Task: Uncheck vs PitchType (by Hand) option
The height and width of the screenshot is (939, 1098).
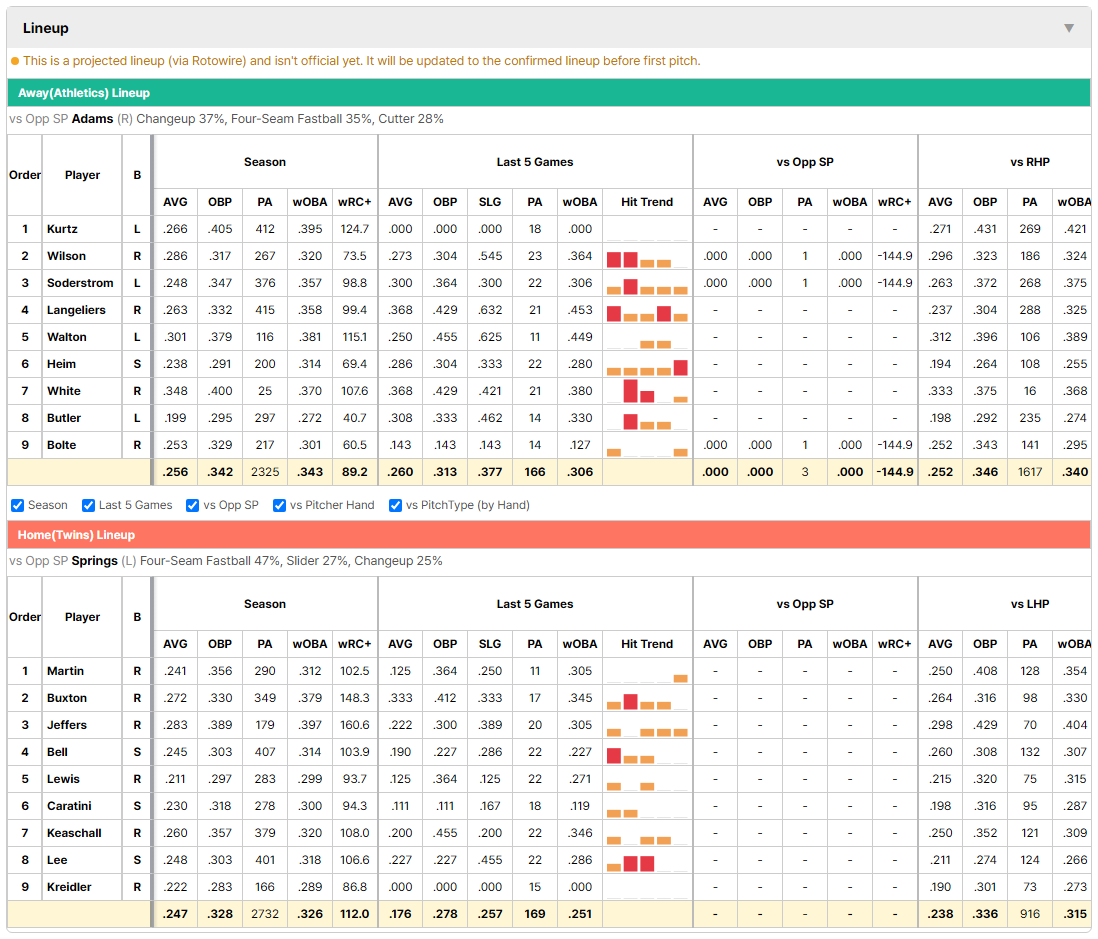Action: [x=396, y=505]
